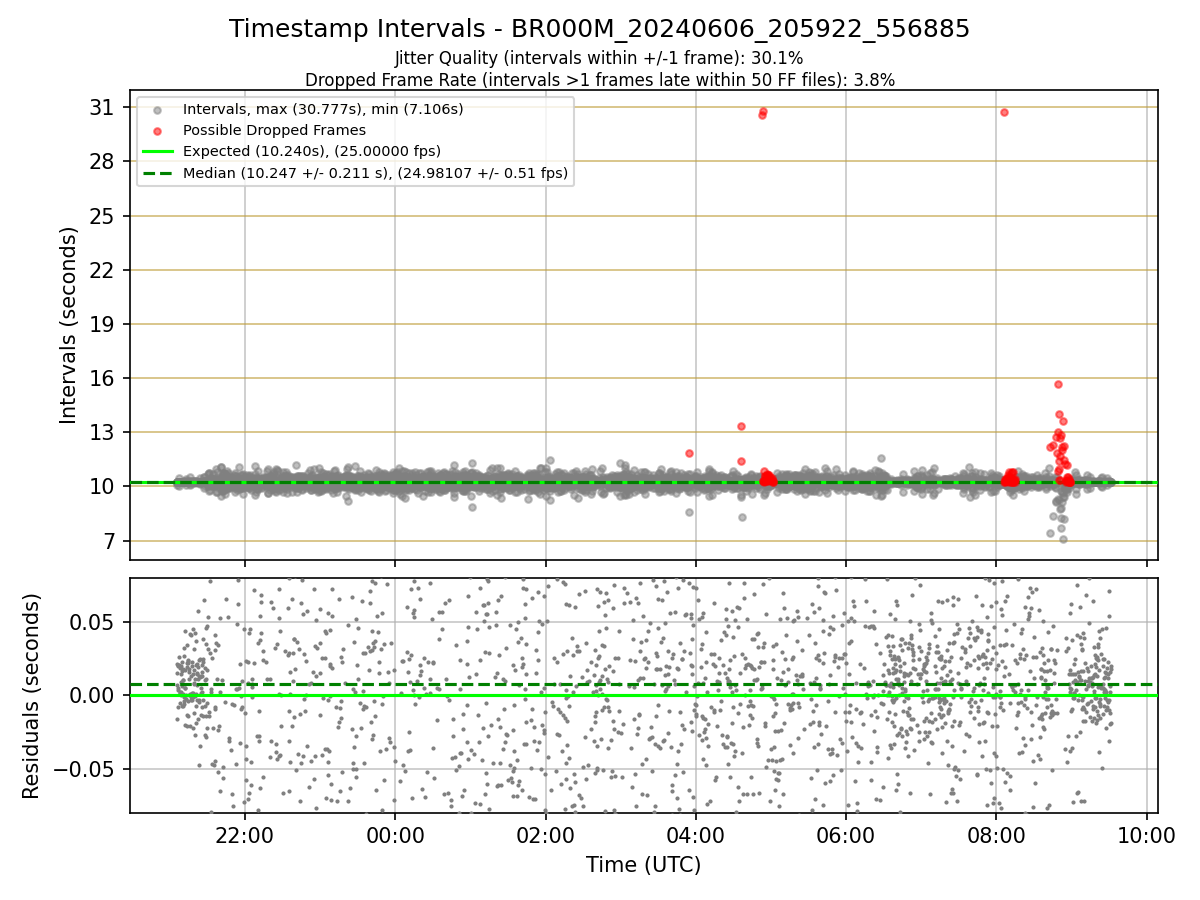The height and width of the screenshot is (900, 1200).
Task: Click the 'Intervals (seconds)' y-axis label
Action: (x=68, y=325)
